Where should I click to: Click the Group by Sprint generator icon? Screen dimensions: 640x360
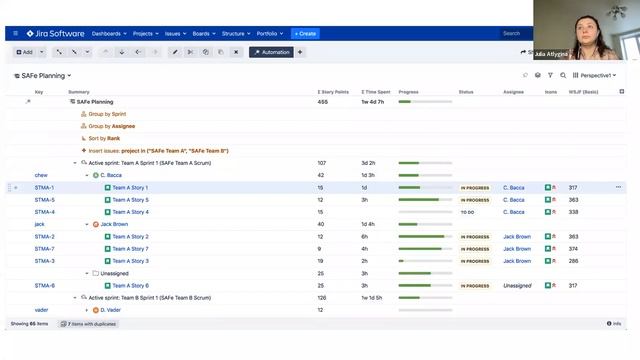[x=84, y=114]
